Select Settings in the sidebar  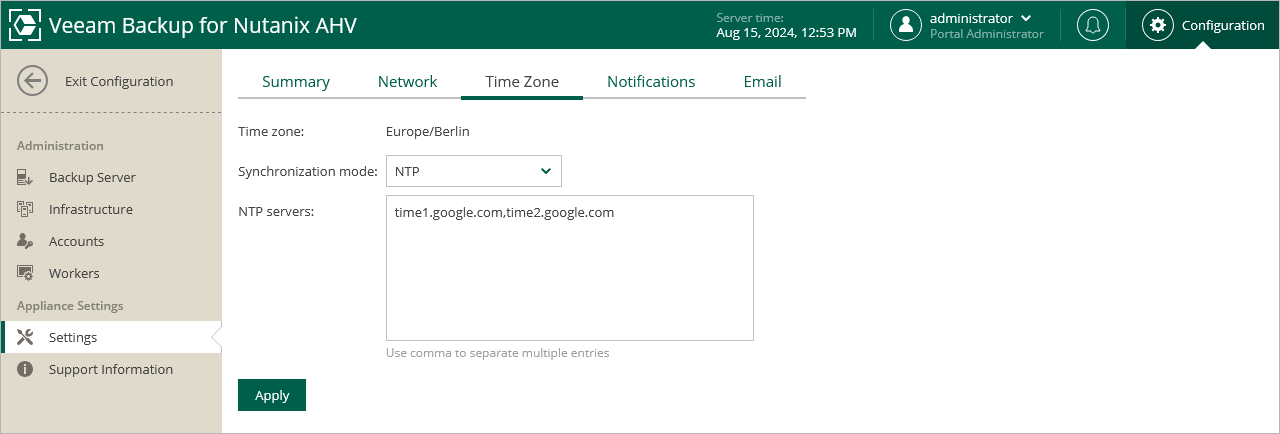pyautogui.click(x=111, y=338)
